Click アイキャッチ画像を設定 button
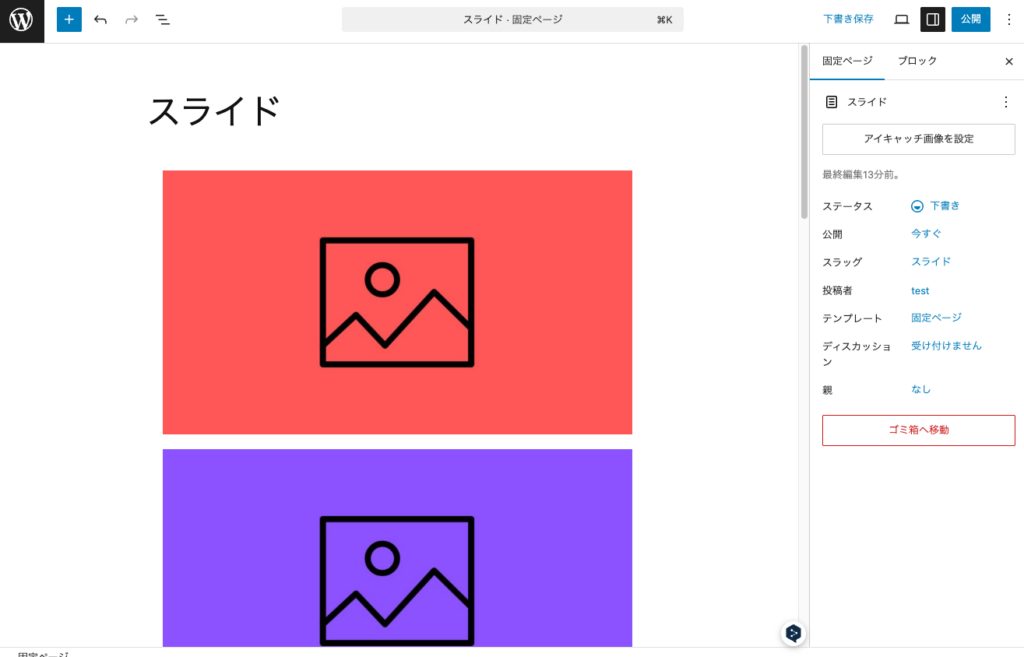Image resolution: width=1024 pixels, height=657 pixels. pyautogui.click(x=918, y=139)
